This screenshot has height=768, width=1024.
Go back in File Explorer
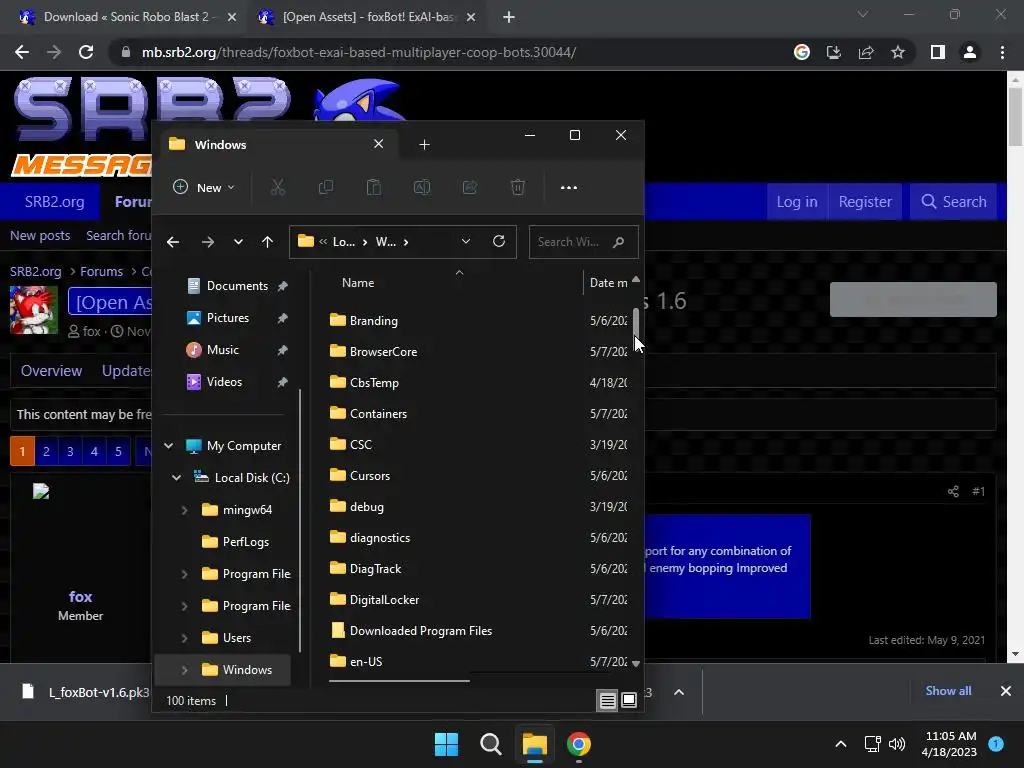(x=173, y=242)
